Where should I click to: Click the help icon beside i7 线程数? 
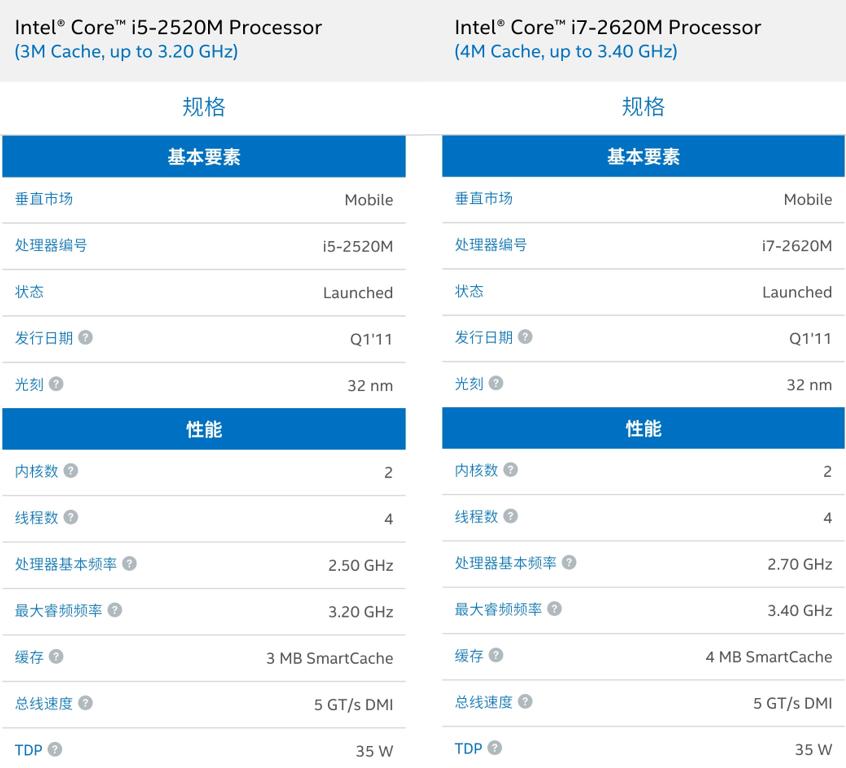512,517
